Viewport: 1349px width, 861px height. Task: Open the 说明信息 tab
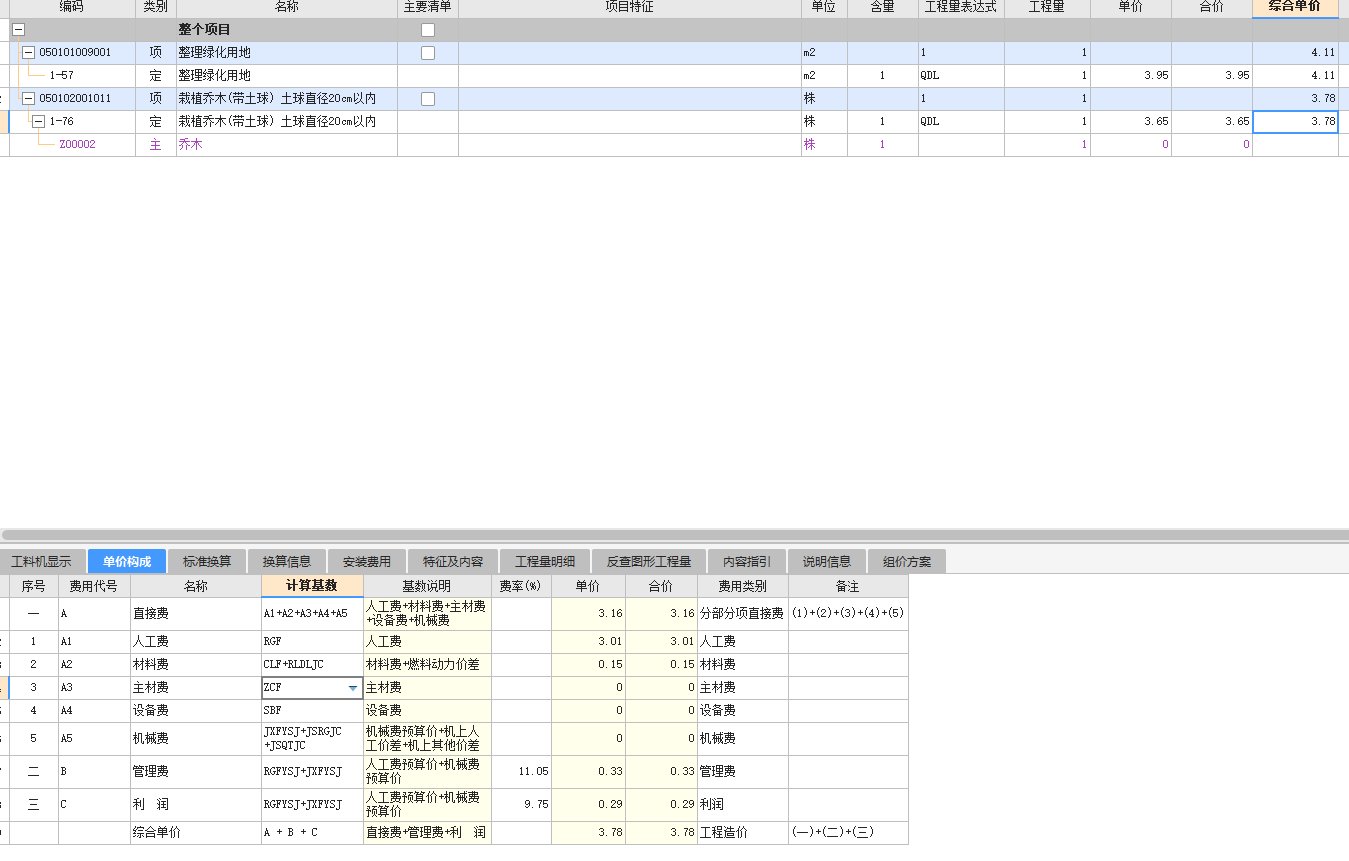[827, 562]
